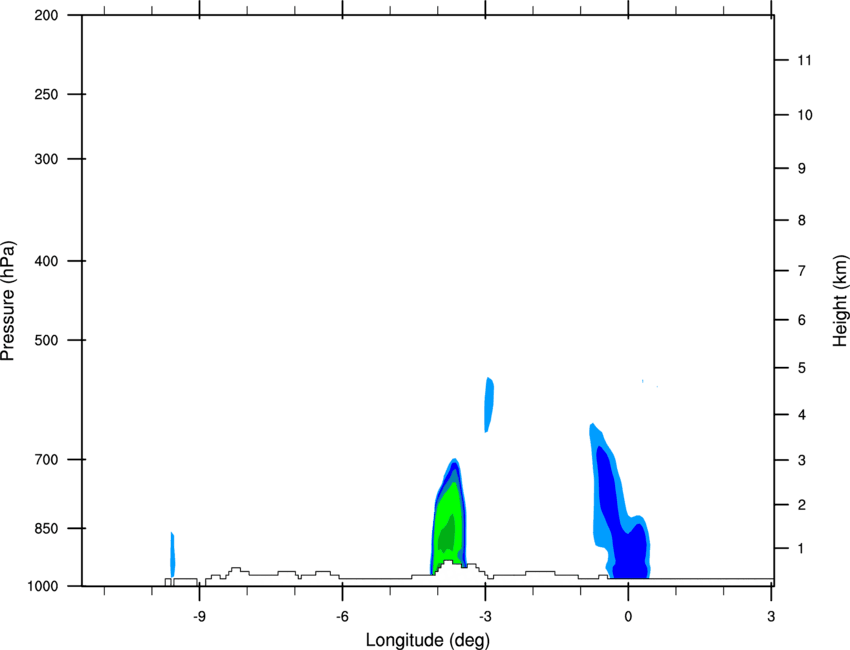Click the thin blue streak near -9.5 longitude
Image resolution: width=850 pixels, height=650 pixels.
point(172,555)
